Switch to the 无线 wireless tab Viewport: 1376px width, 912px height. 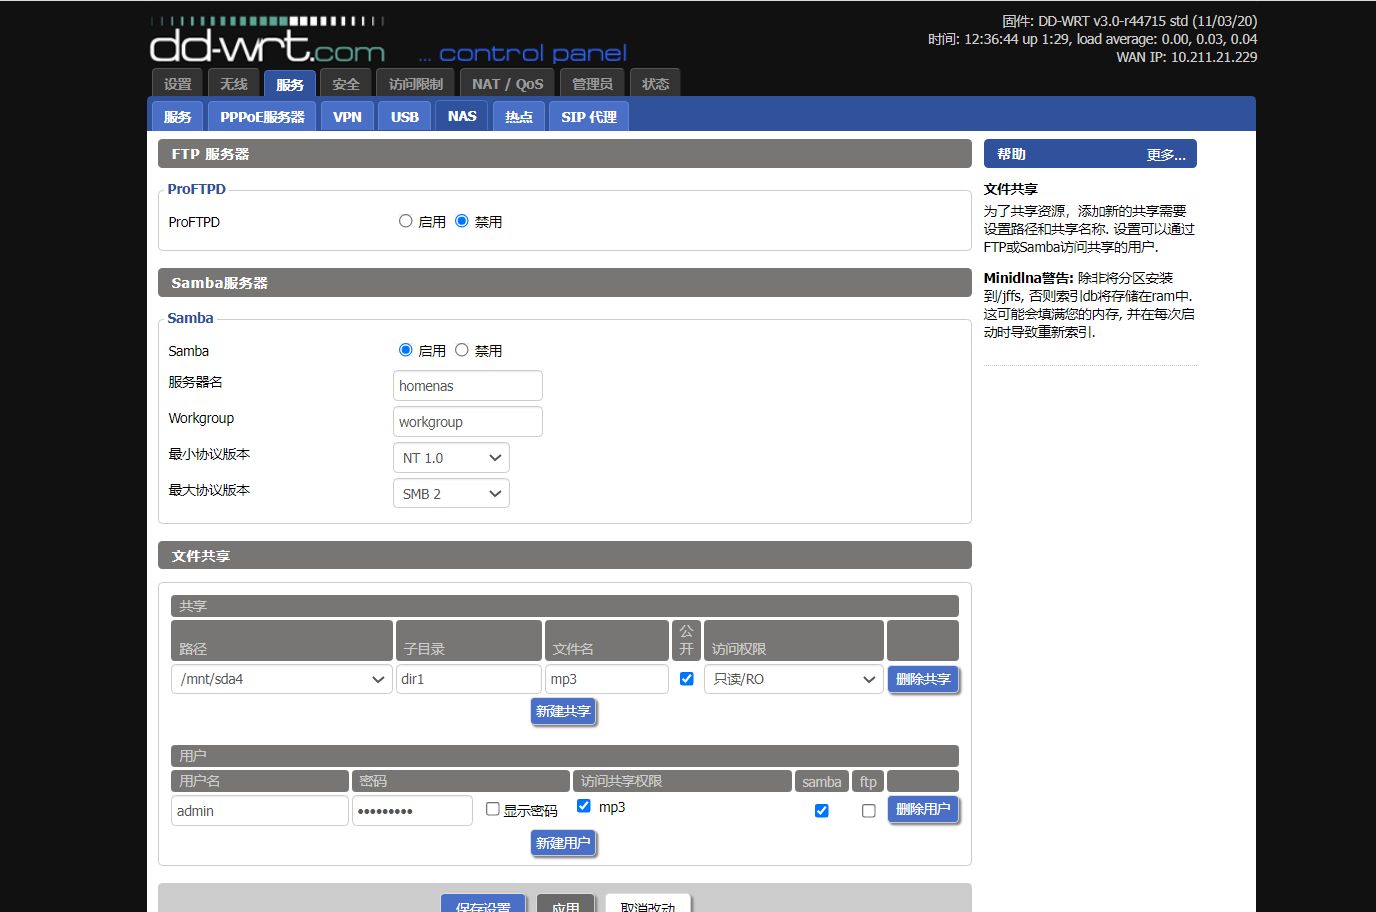point(234,84)
